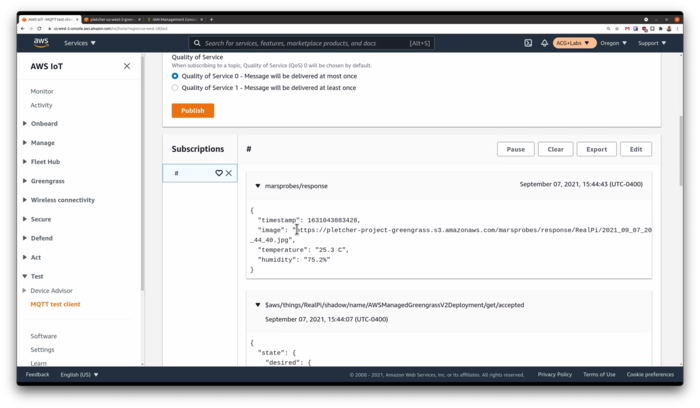
Task: Open the browser three-dot menu
Action: [677, 29]
